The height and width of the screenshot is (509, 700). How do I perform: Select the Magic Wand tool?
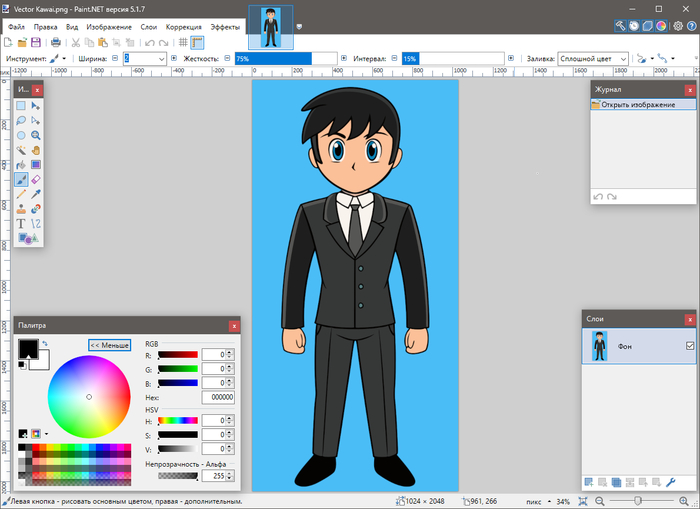tap(21, 150)
